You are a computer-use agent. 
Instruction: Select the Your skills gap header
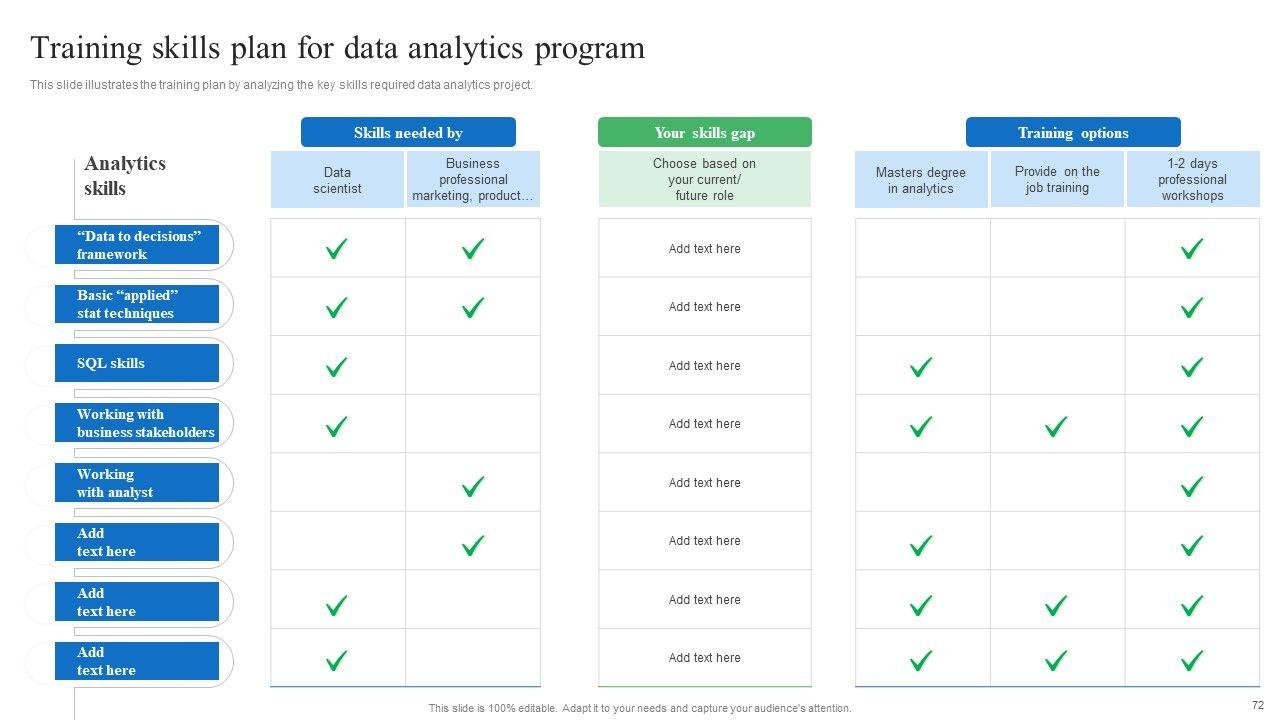point(704,133)
